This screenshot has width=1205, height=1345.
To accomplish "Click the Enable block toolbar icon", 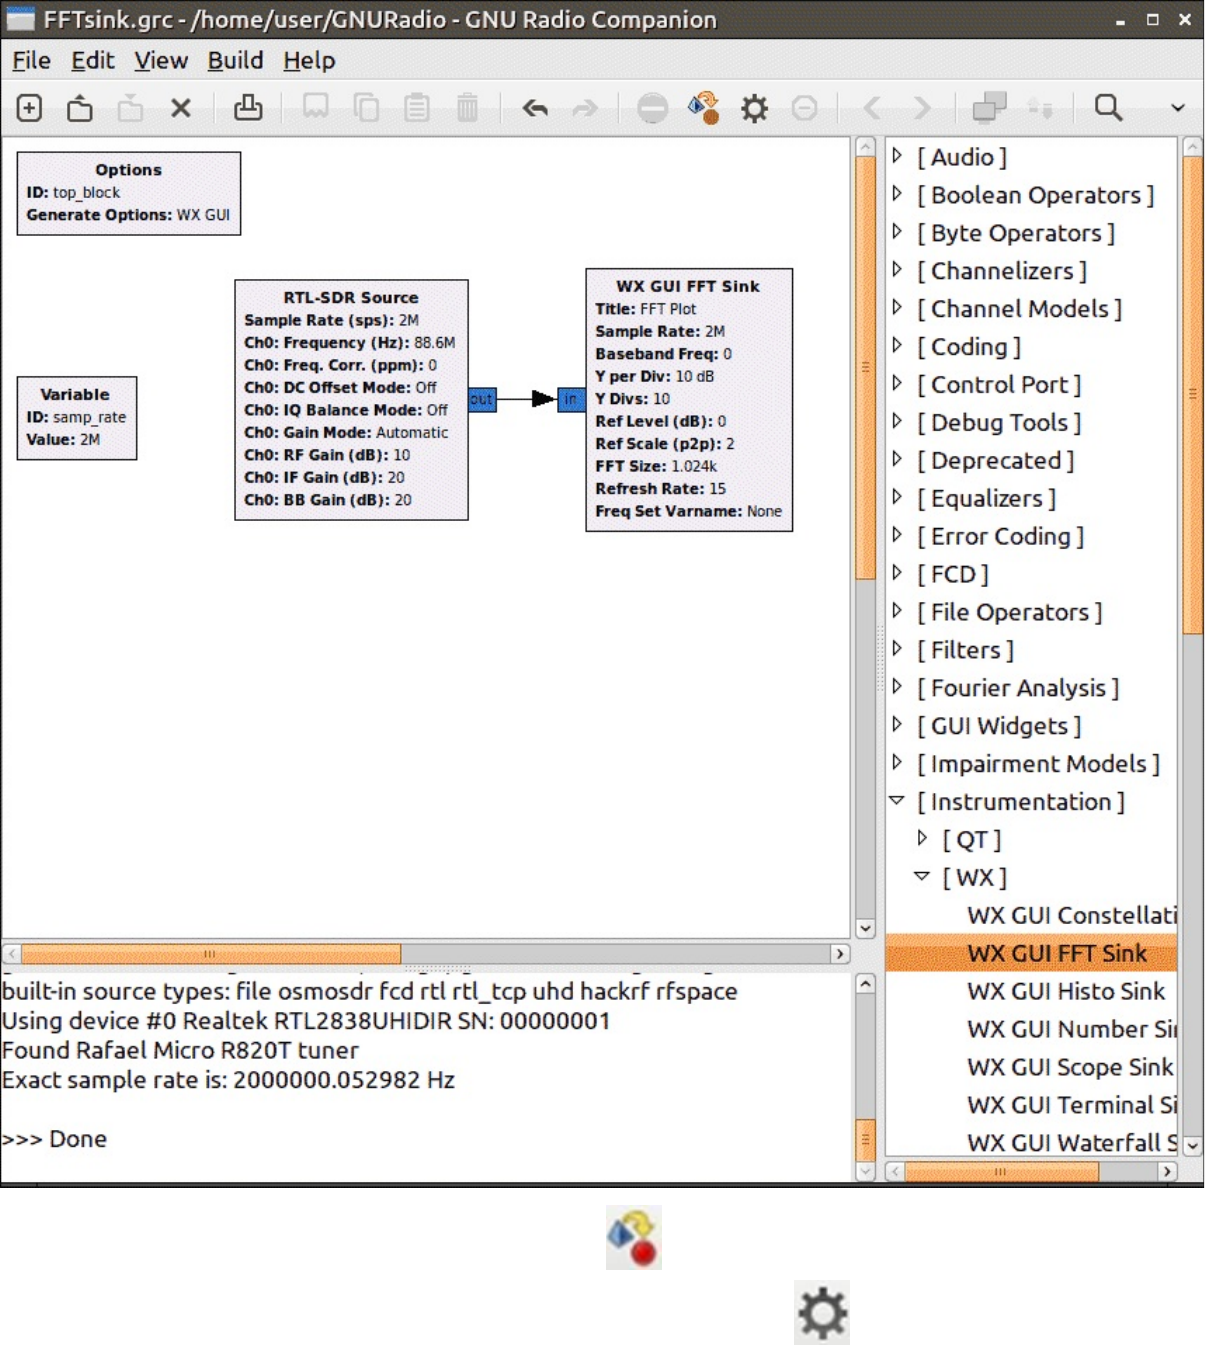I will 989,107.
